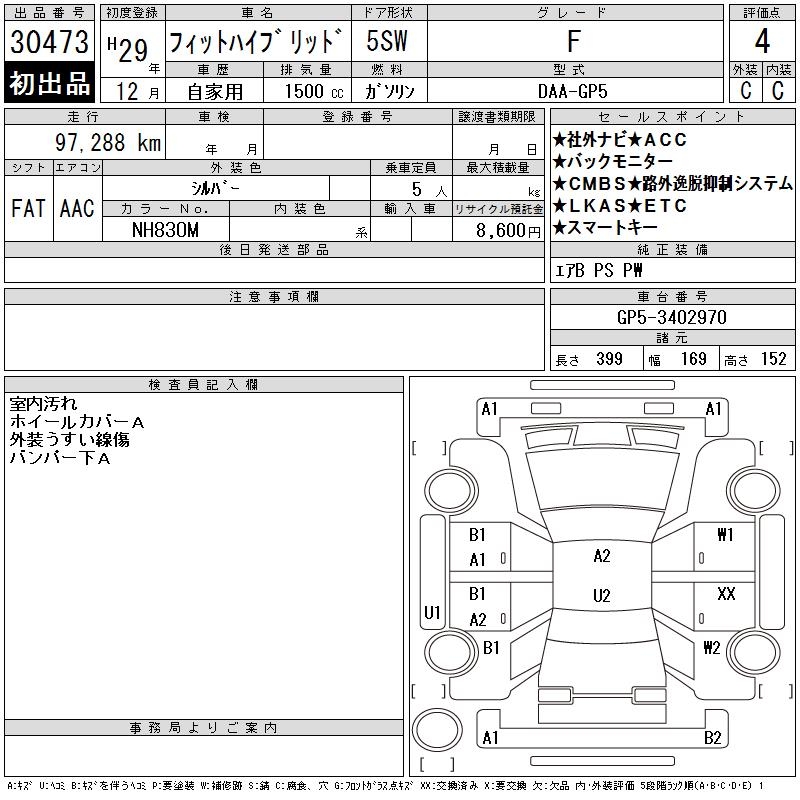Select the 最大積載量 label
Screen dimensions: 800x800
(x=498, y=167)
